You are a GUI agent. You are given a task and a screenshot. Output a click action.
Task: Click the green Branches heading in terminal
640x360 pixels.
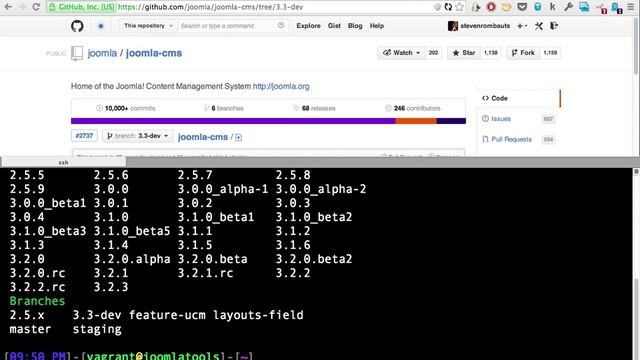click(37, 301)
